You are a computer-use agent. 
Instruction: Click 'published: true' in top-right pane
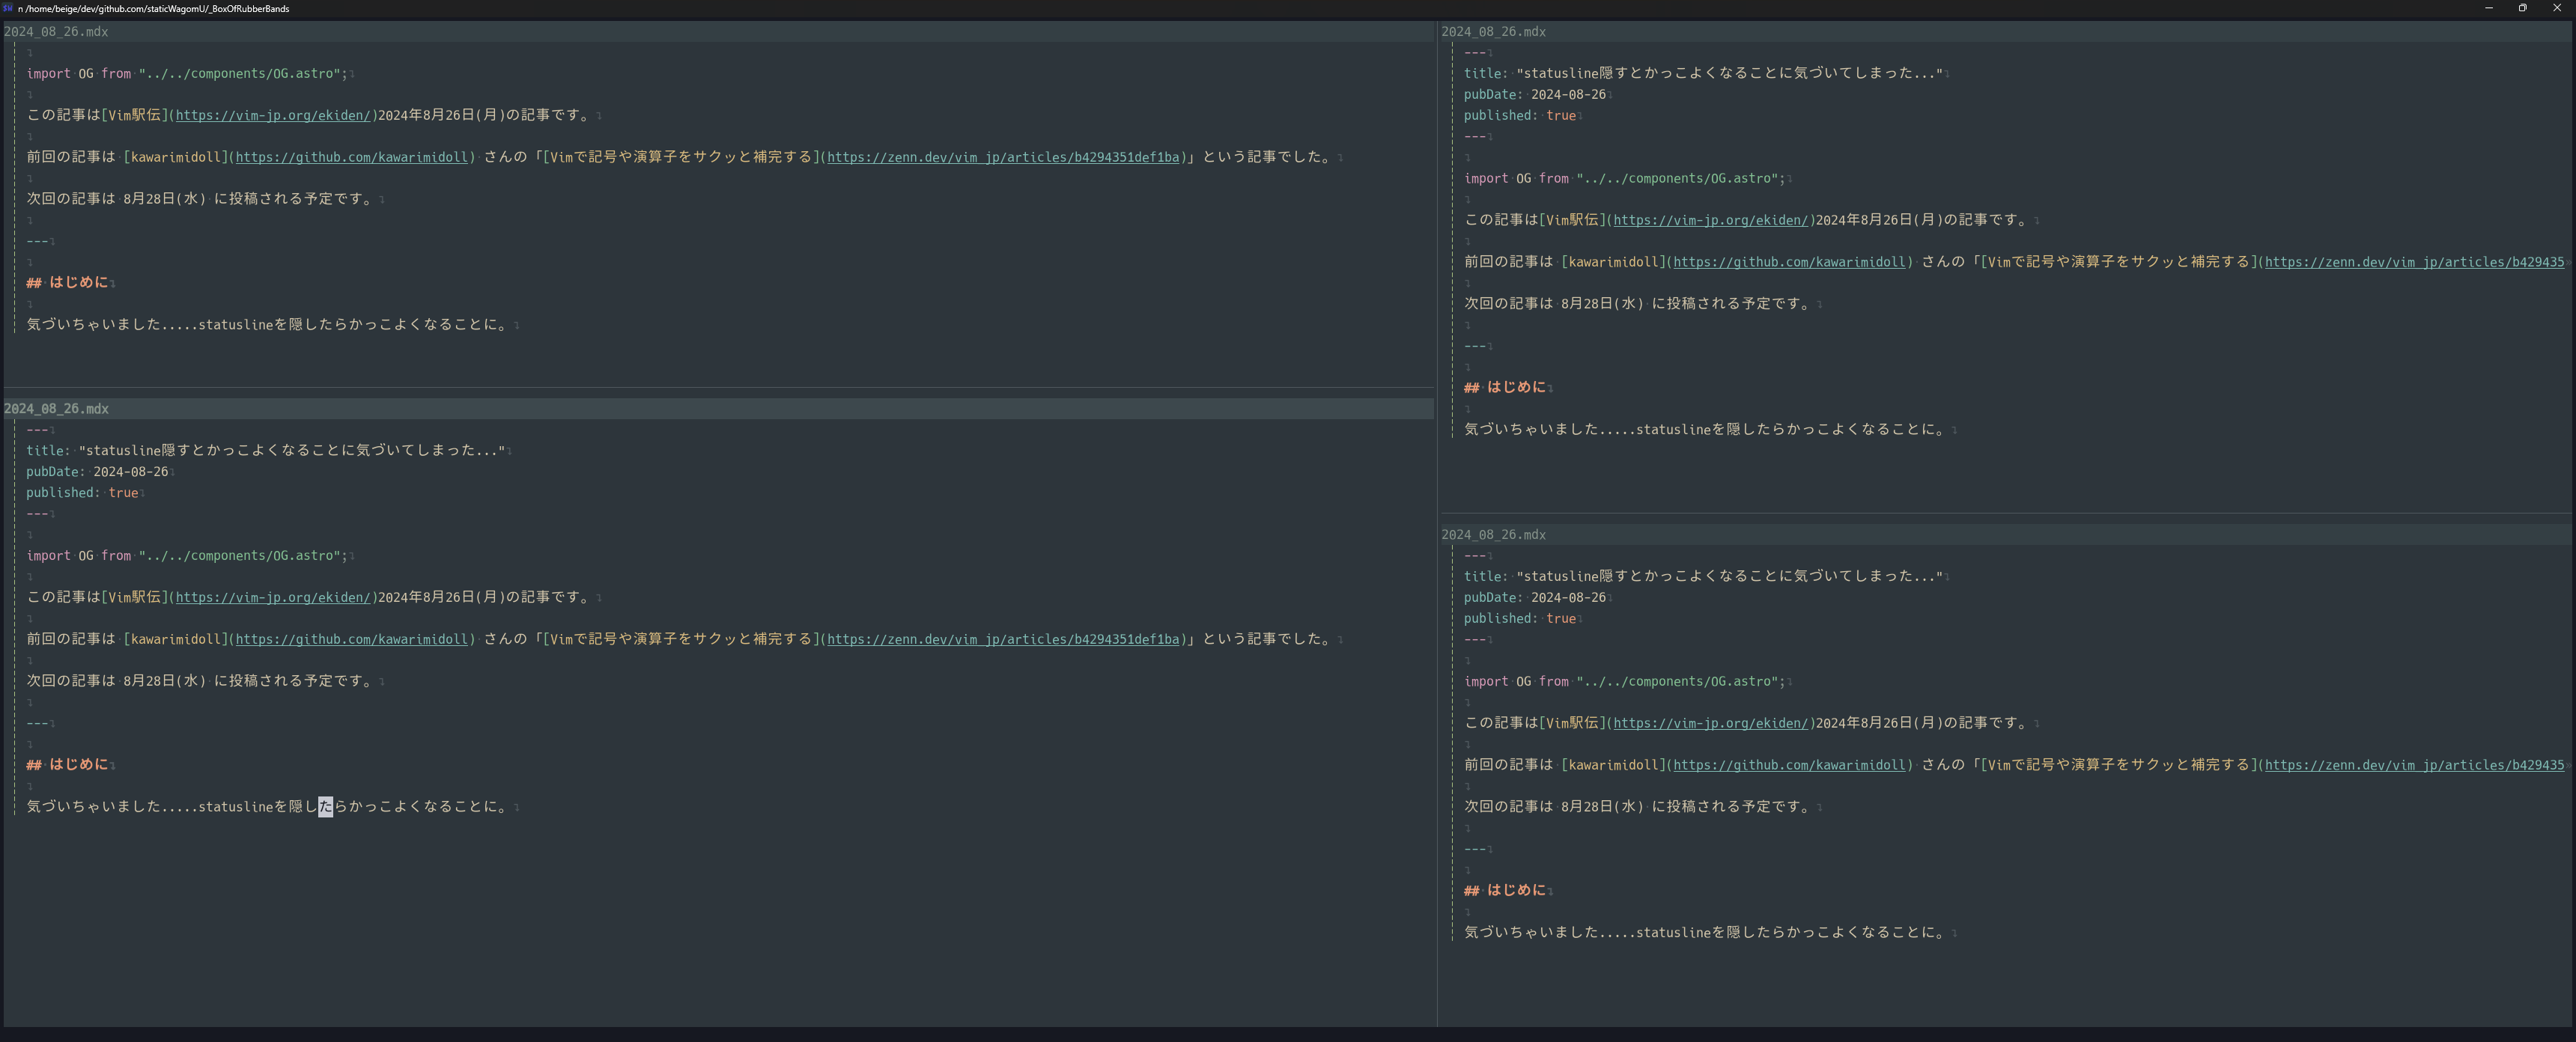click(x=1519, y=116)
